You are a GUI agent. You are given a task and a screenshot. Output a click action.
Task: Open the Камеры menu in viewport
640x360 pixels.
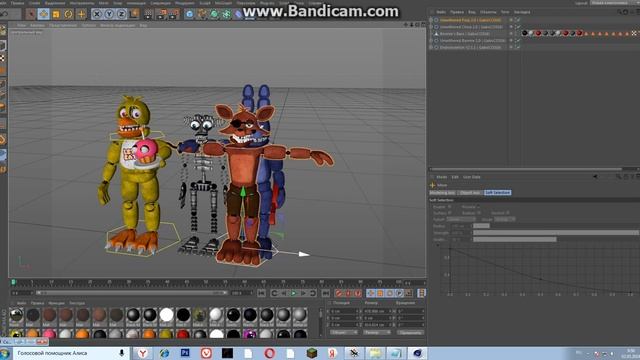37,25
